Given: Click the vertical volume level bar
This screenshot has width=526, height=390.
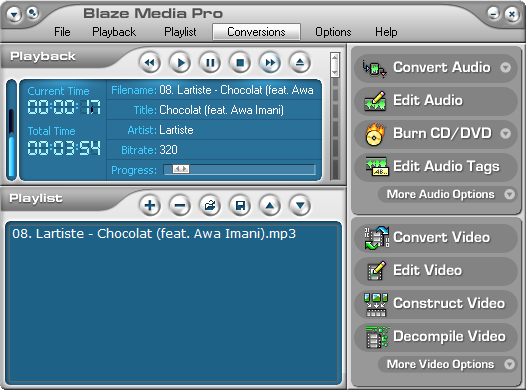Looking at the screenshot, I should point(12,130).
